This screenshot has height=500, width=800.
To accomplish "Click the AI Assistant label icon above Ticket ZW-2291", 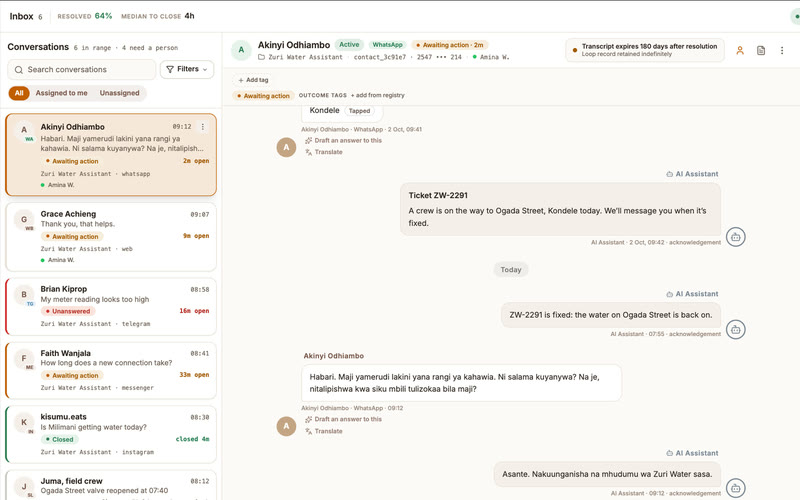I will click(669, 174).
